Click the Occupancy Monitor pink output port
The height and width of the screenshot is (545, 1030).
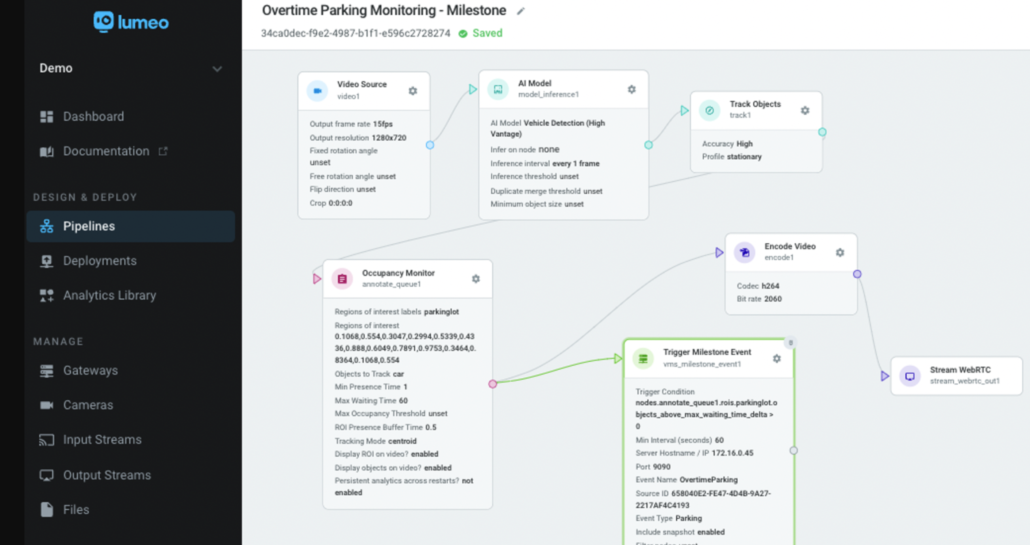(x=493, y=383)
